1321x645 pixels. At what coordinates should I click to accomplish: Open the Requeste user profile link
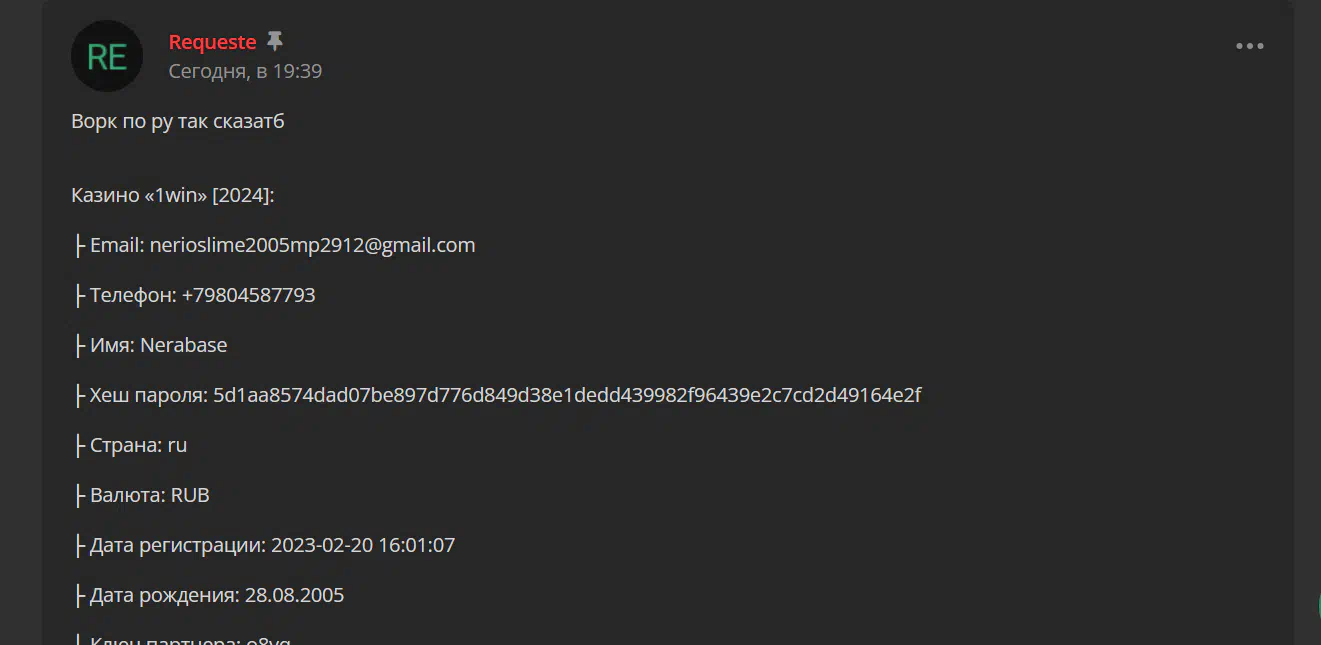212,42
